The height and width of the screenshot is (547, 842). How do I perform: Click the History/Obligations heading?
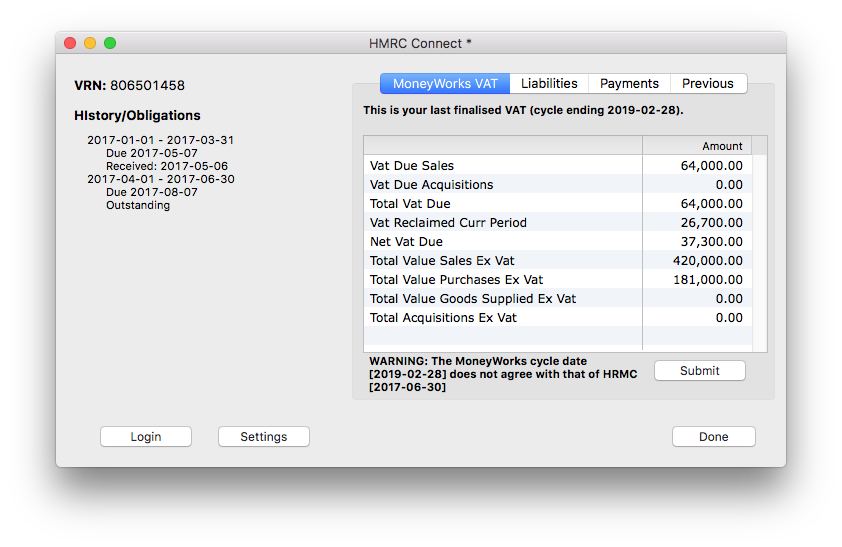tap(137, 115)
